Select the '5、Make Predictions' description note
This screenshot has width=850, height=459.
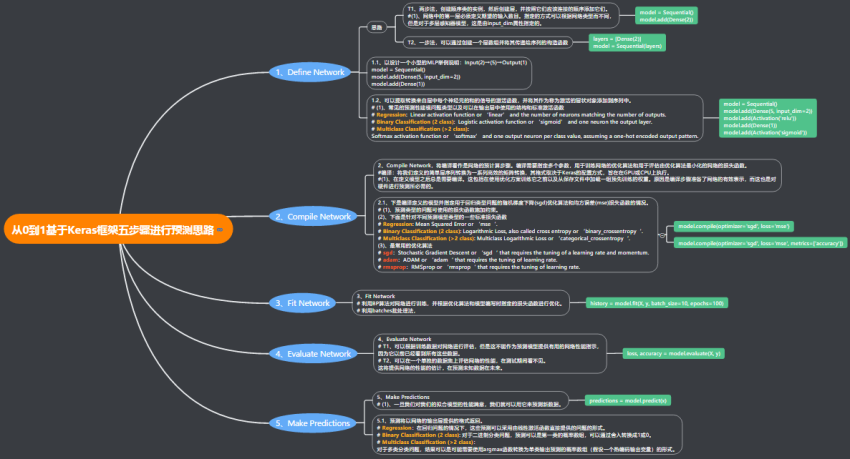tap(471, 400)
